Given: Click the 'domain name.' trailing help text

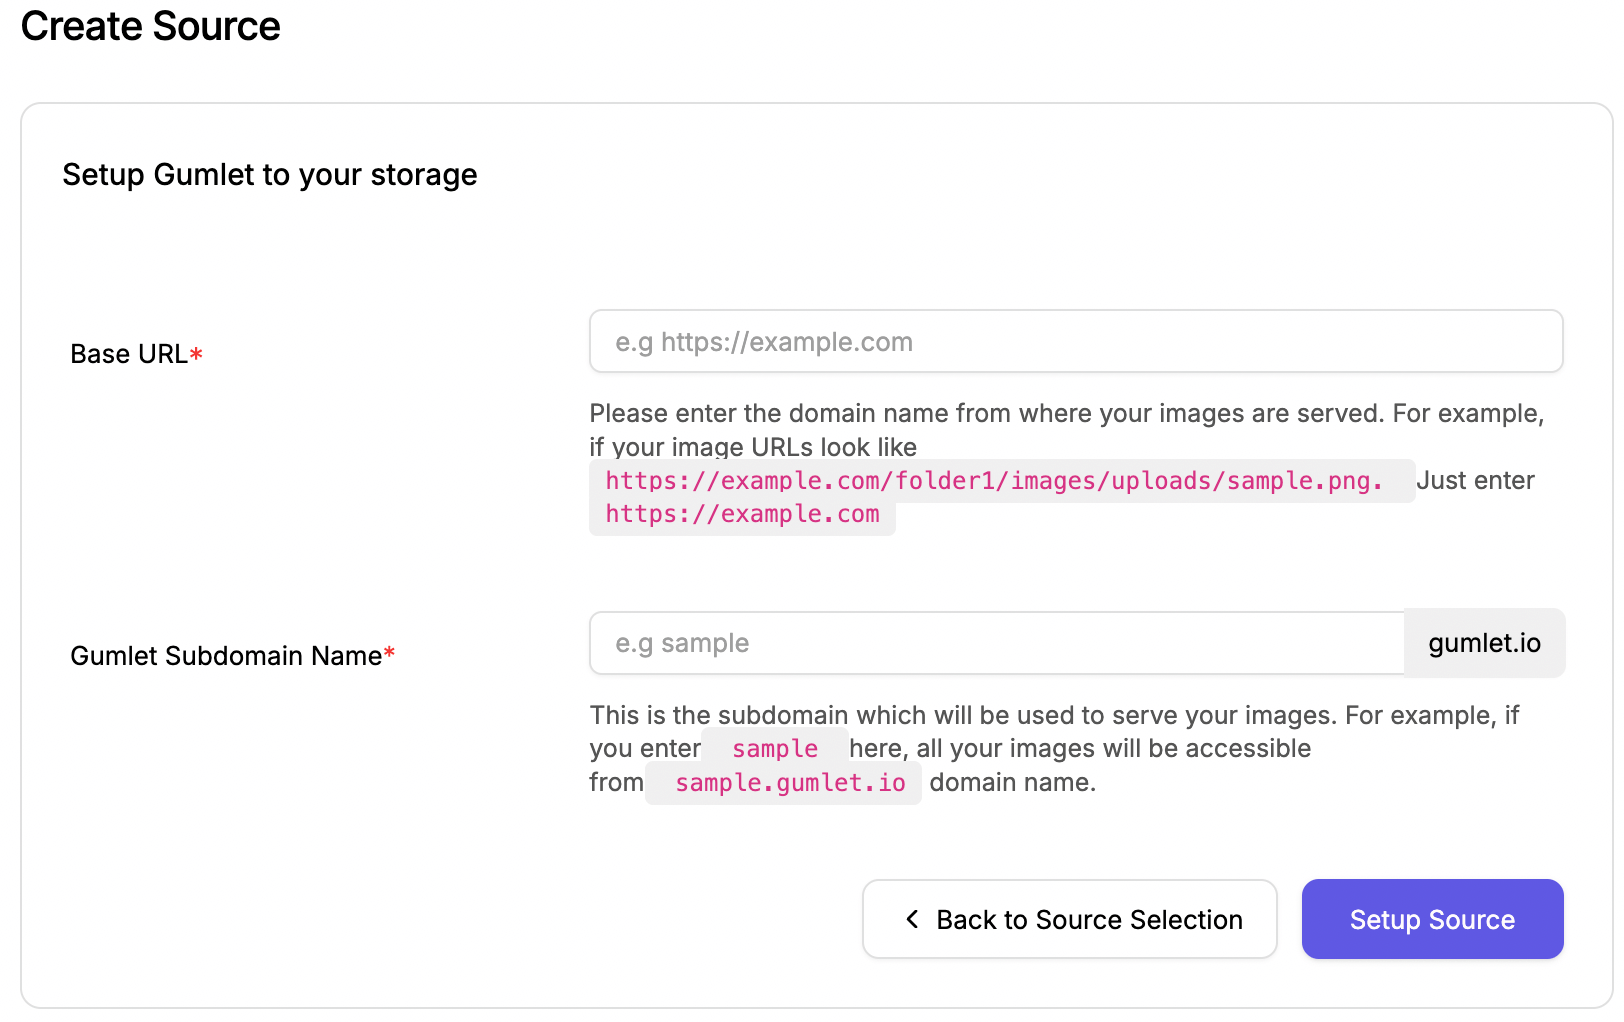Looking at the screenshot, I should (x=1013, y=782).
